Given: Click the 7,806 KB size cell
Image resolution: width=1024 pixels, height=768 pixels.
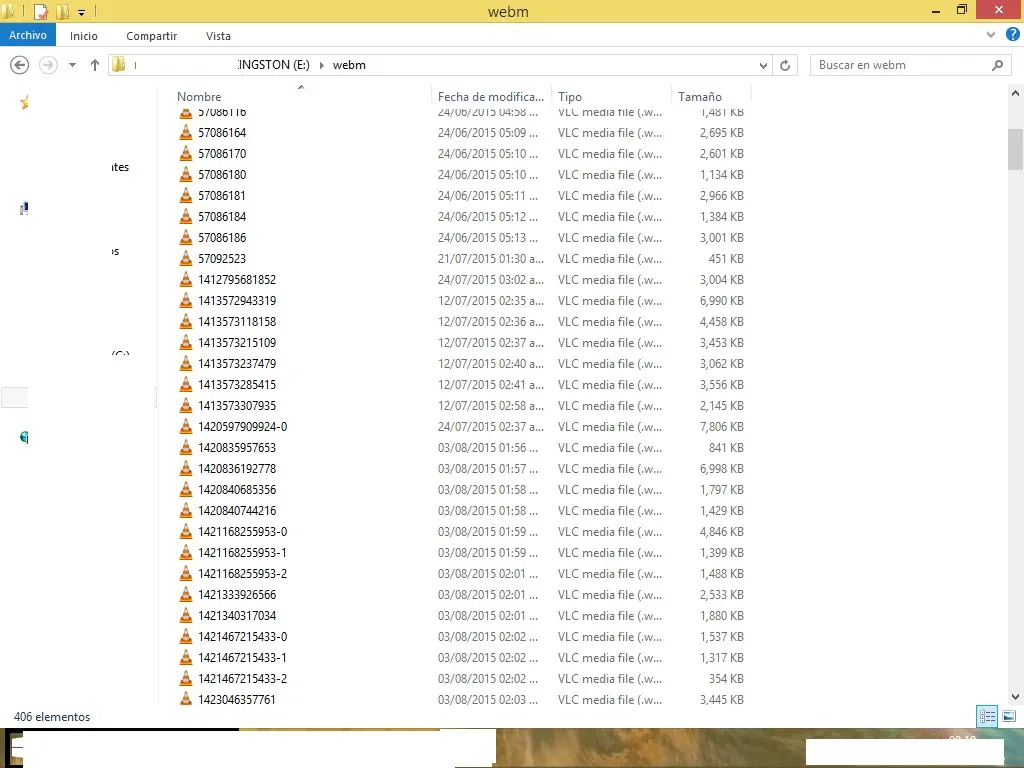Looking at the screenshot, I should click(x=722, y=426).
